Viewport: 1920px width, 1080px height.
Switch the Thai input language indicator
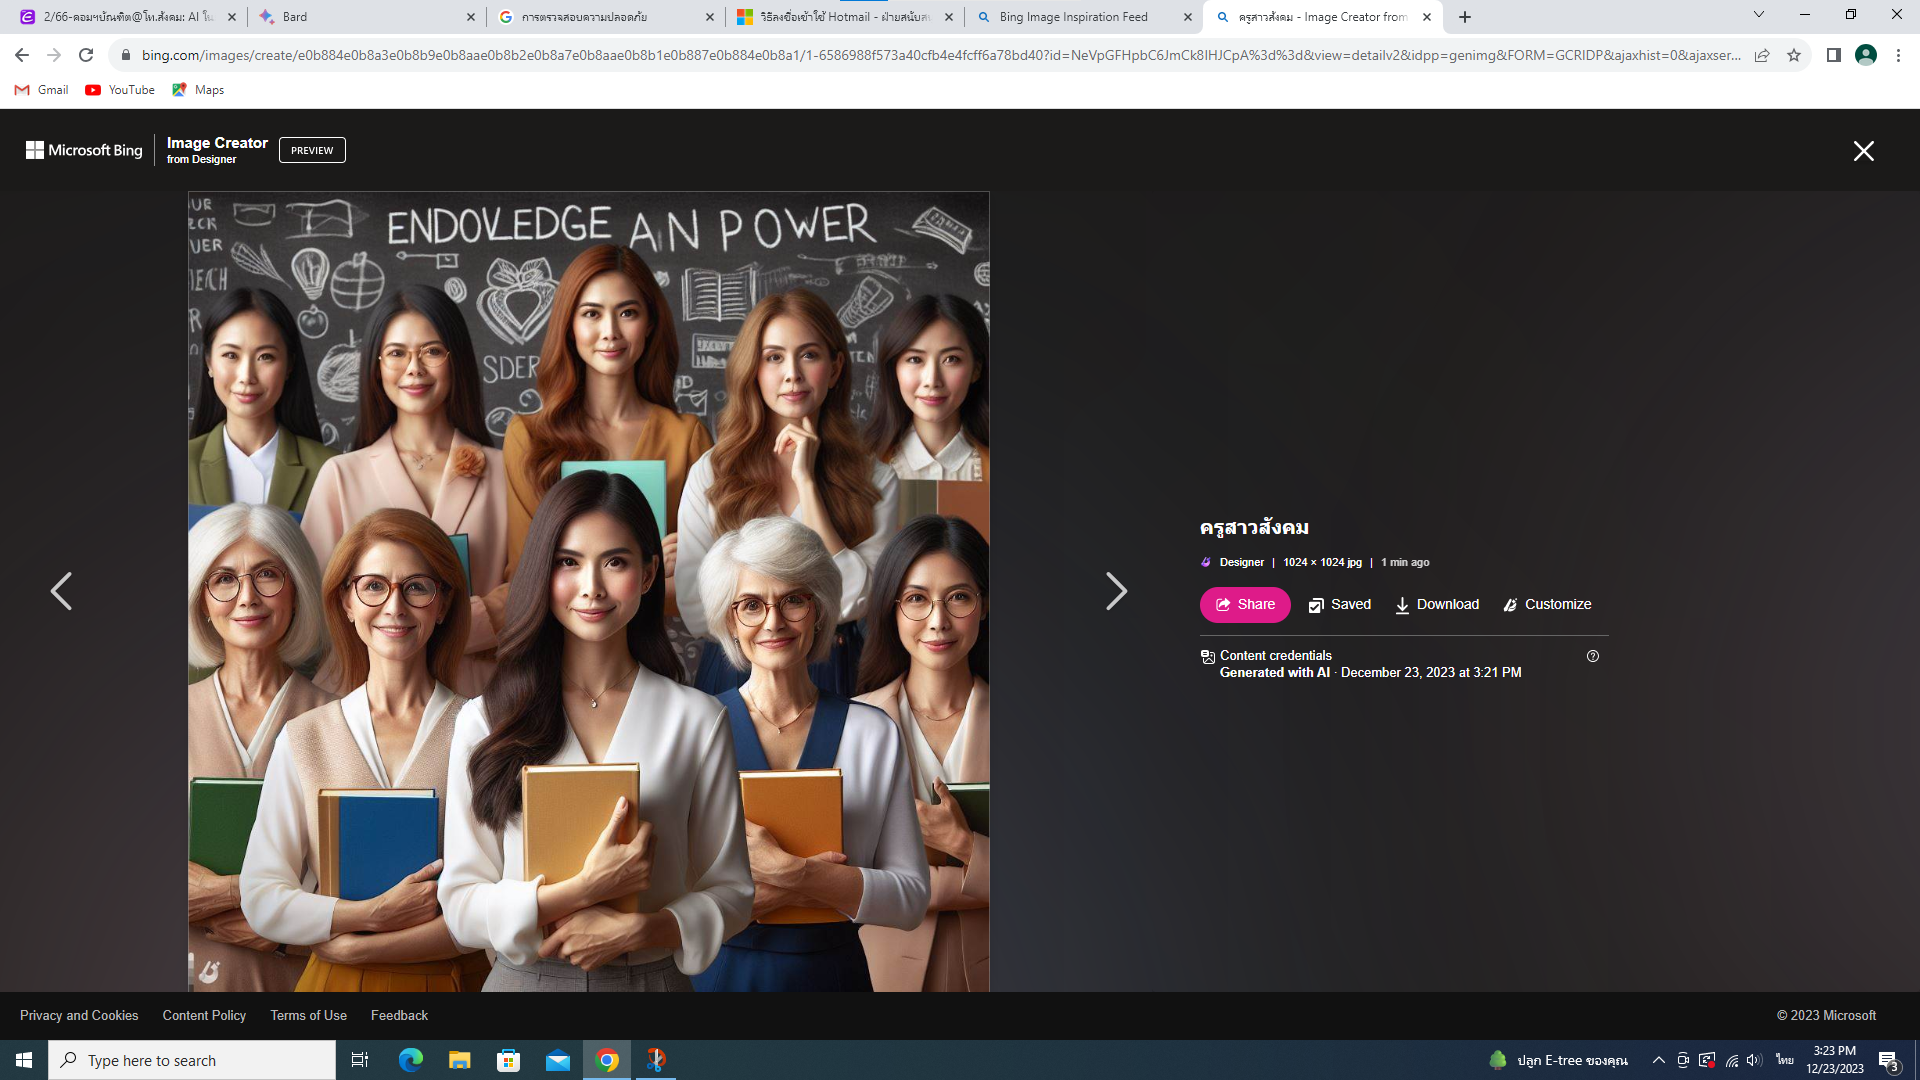pyautogui.click(x=1785, y=1060)
